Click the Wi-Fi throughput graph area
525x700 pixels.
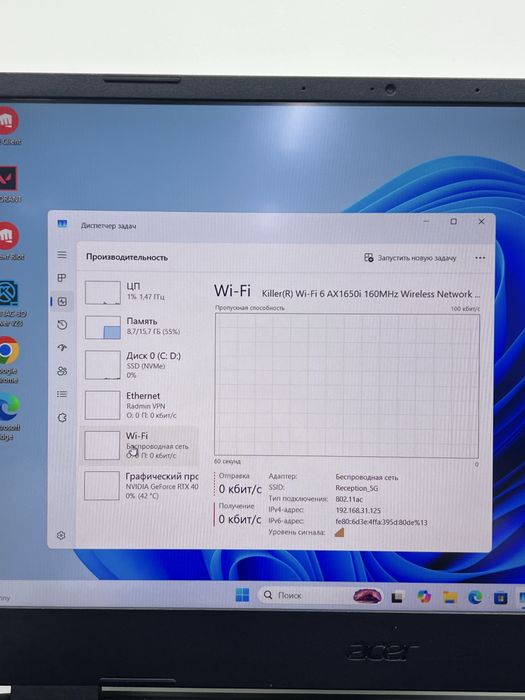point(347,385)
